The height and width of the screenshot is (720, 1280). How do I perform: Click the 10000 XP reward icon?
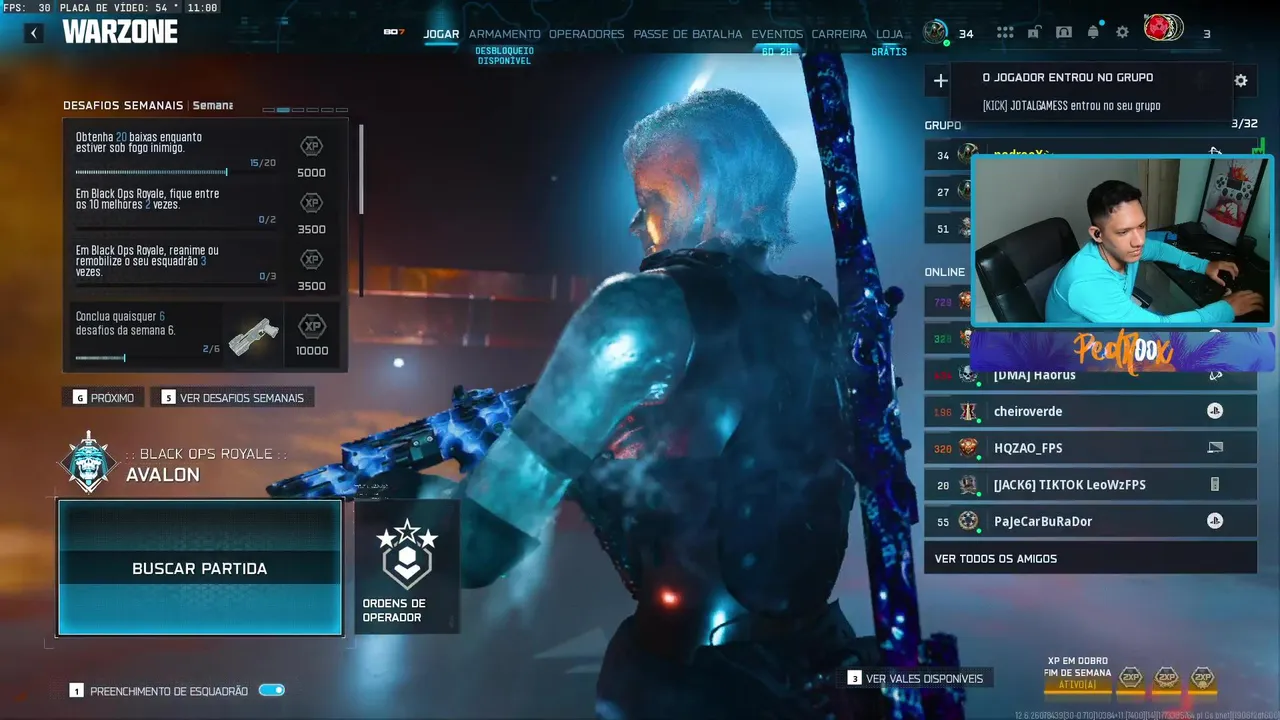(312, 326)
